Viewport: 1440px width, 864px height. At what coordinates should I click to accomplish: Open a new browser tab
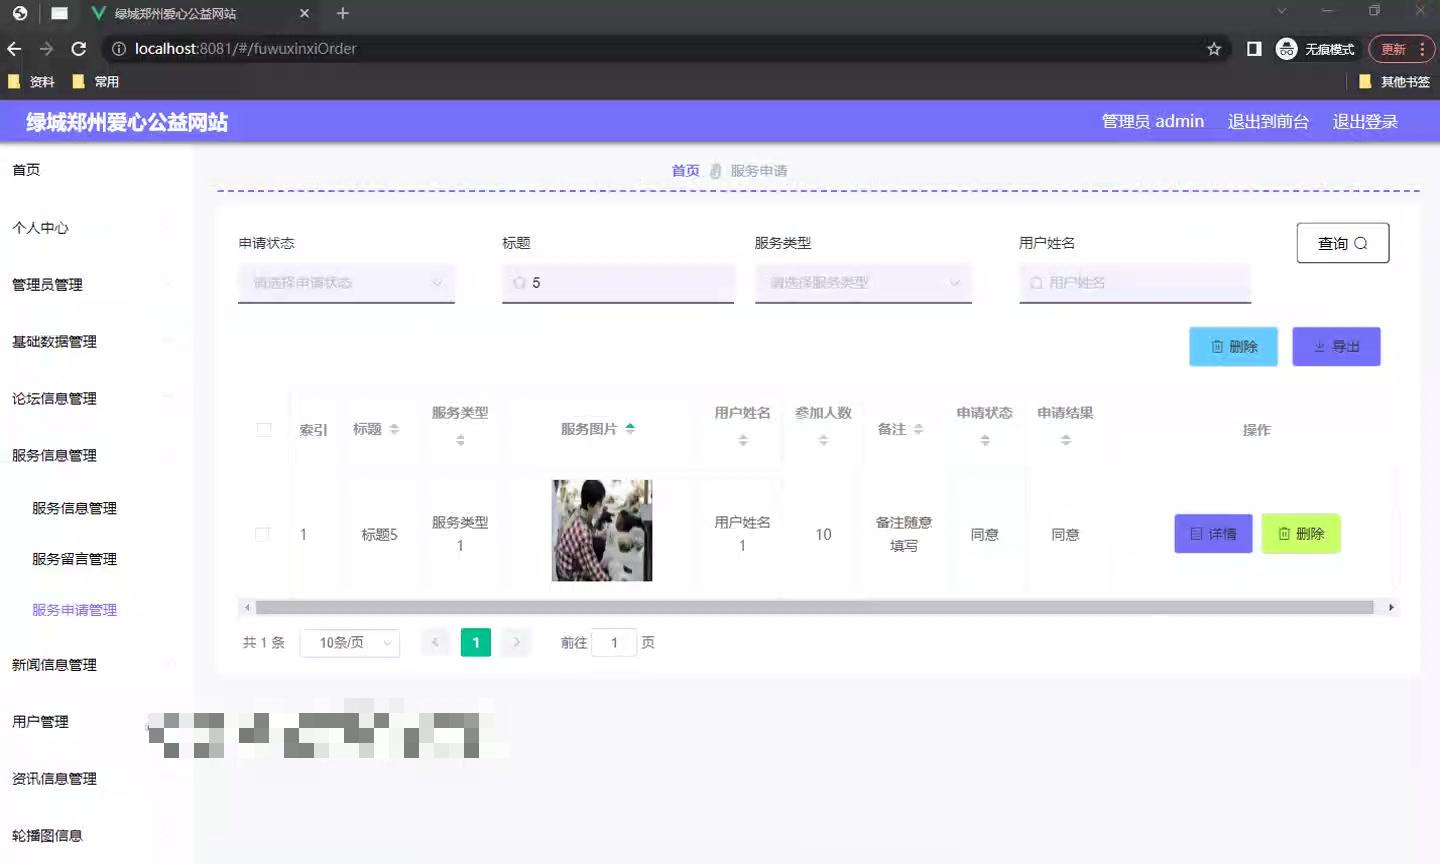343,13
